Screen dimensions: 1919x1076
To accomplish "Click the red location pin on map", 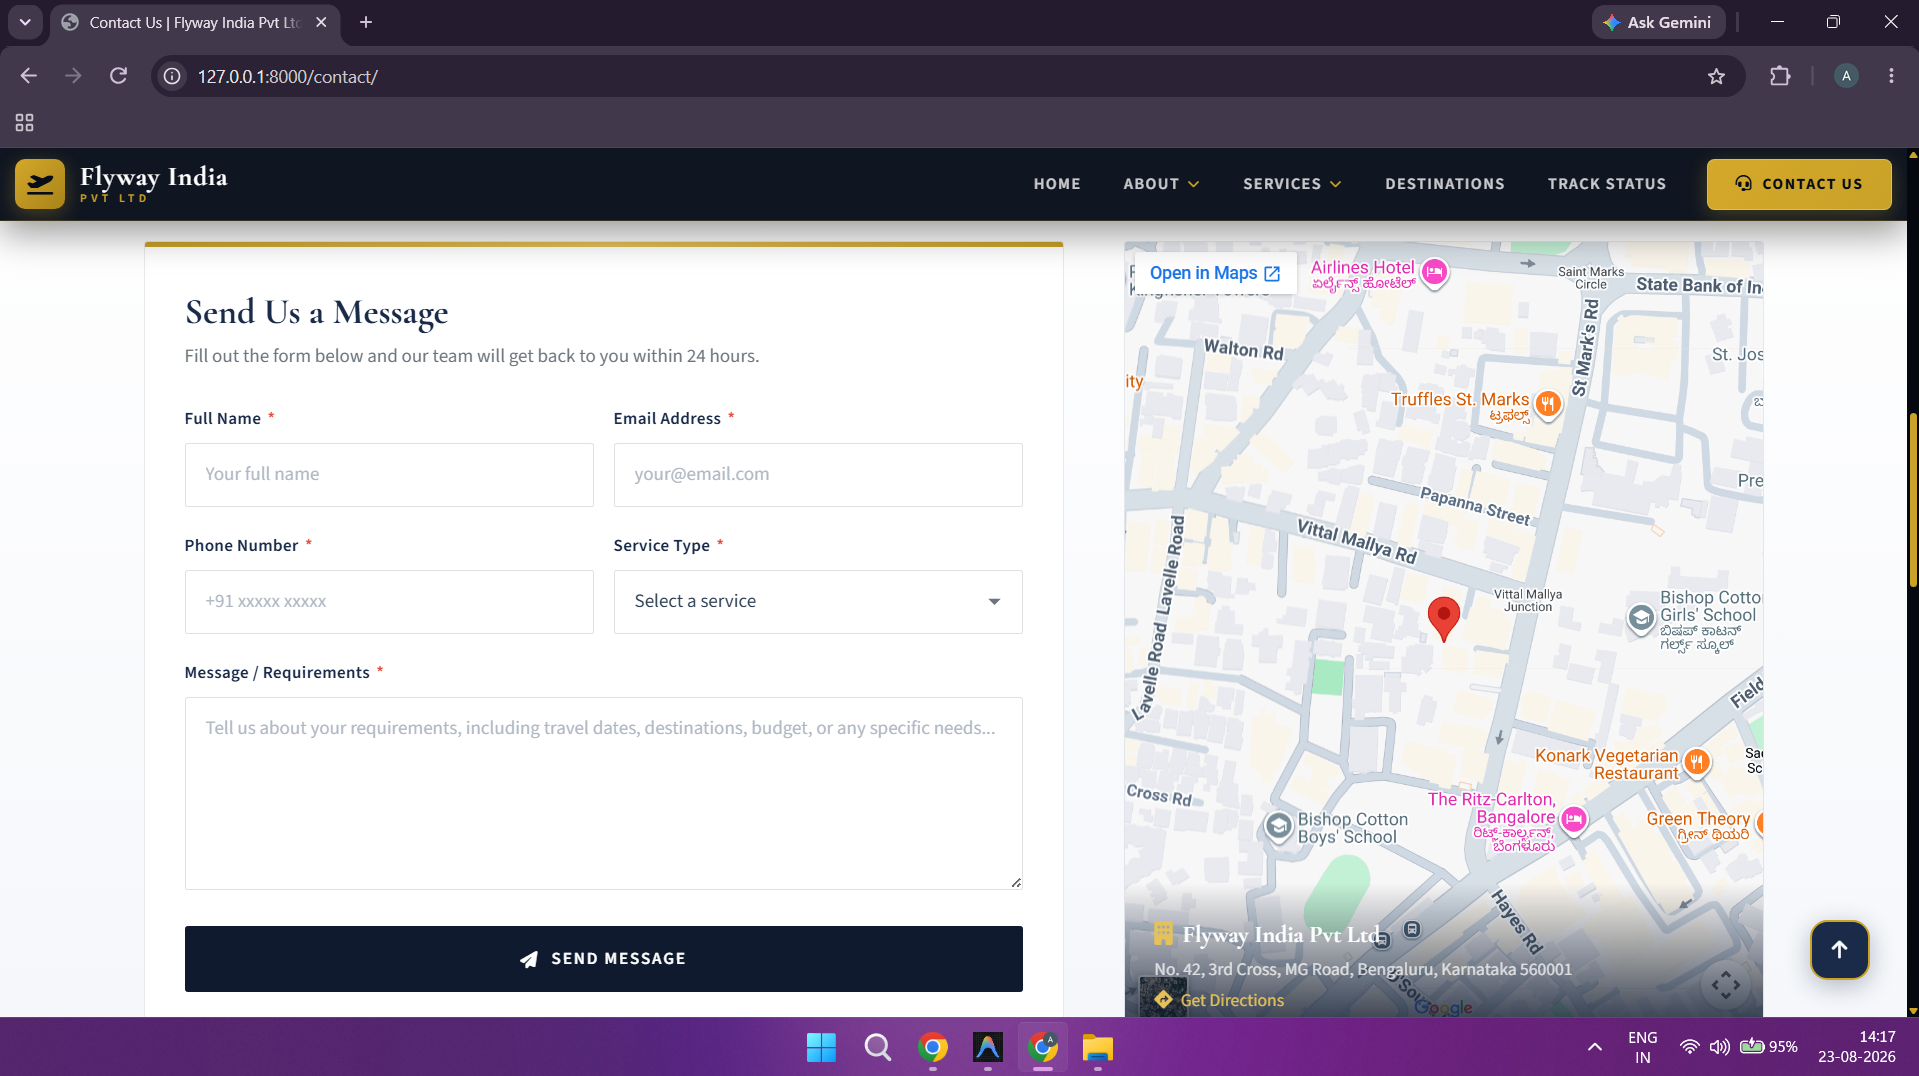I will coord(1443,618).
